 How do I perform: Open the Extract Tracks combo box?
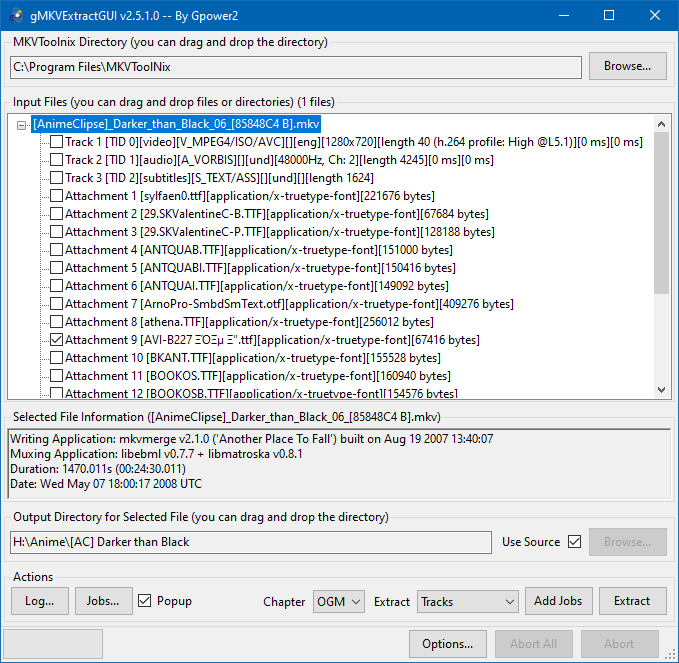468,602
